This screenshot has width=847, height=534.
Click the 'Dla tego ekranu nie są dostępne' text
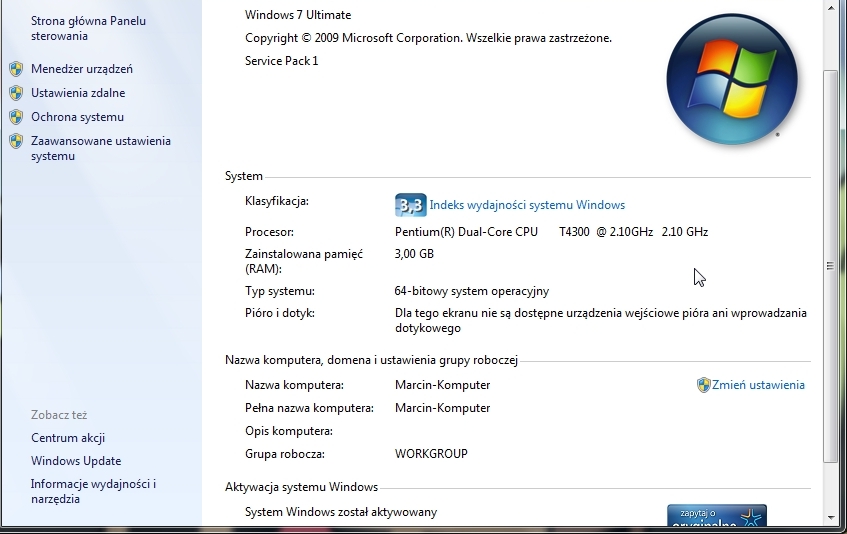point(601,321)
